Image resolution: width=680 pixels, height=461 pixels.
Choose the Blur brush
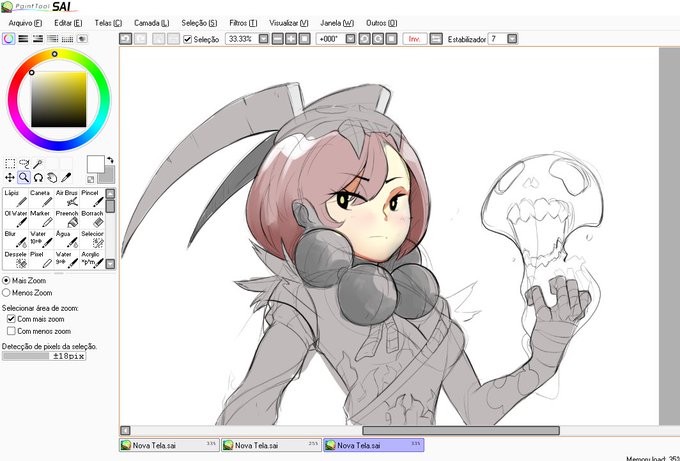pyautogui.click(x=16, y=239)
